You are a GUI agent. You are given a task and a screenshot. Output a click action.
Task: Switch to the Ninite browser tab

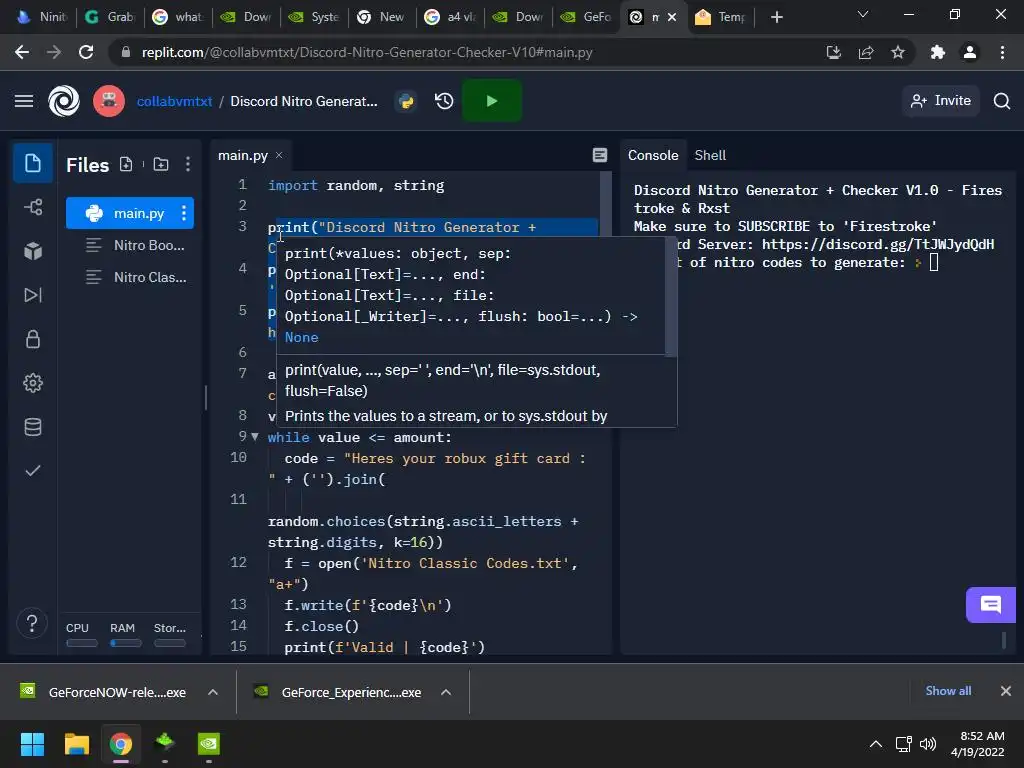tap(42, 17)
